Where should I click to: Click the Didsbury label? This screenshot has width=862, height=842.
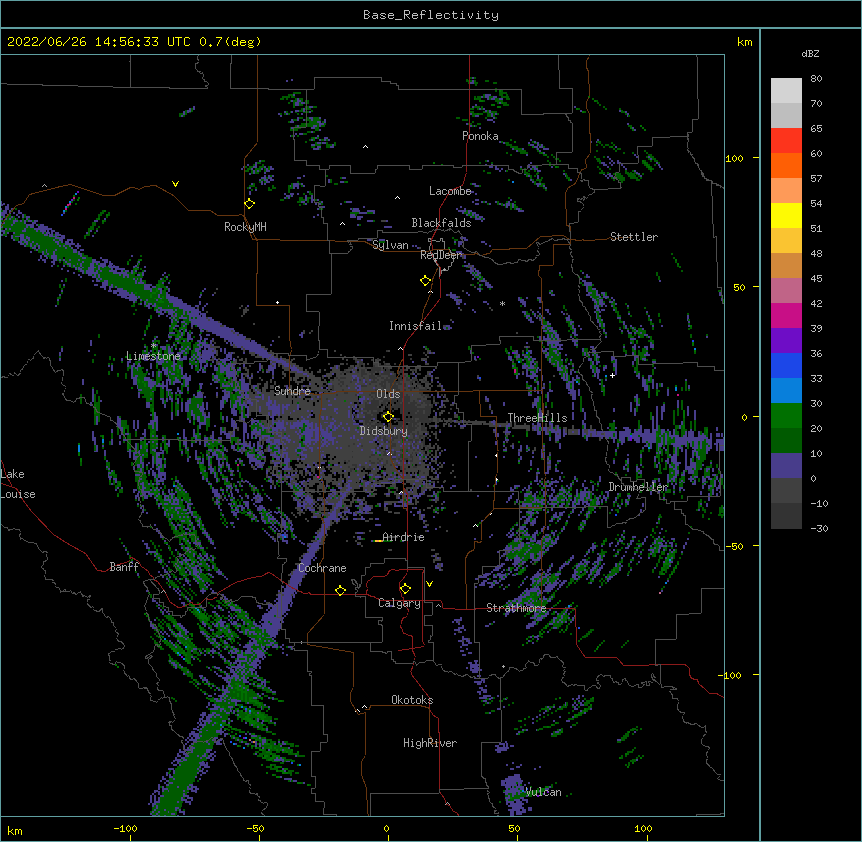[x=383, y=431]
